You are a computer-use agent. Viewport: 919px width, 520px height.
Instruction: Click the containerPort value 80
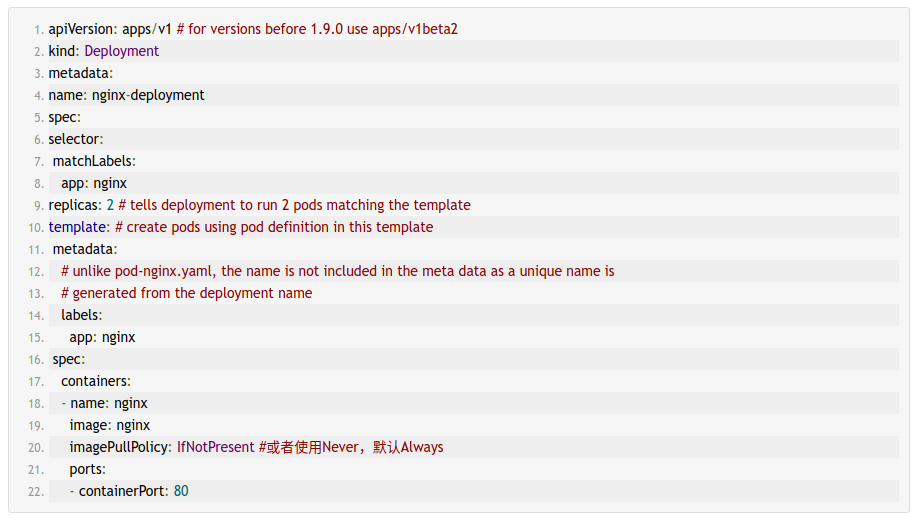point(181,491)
